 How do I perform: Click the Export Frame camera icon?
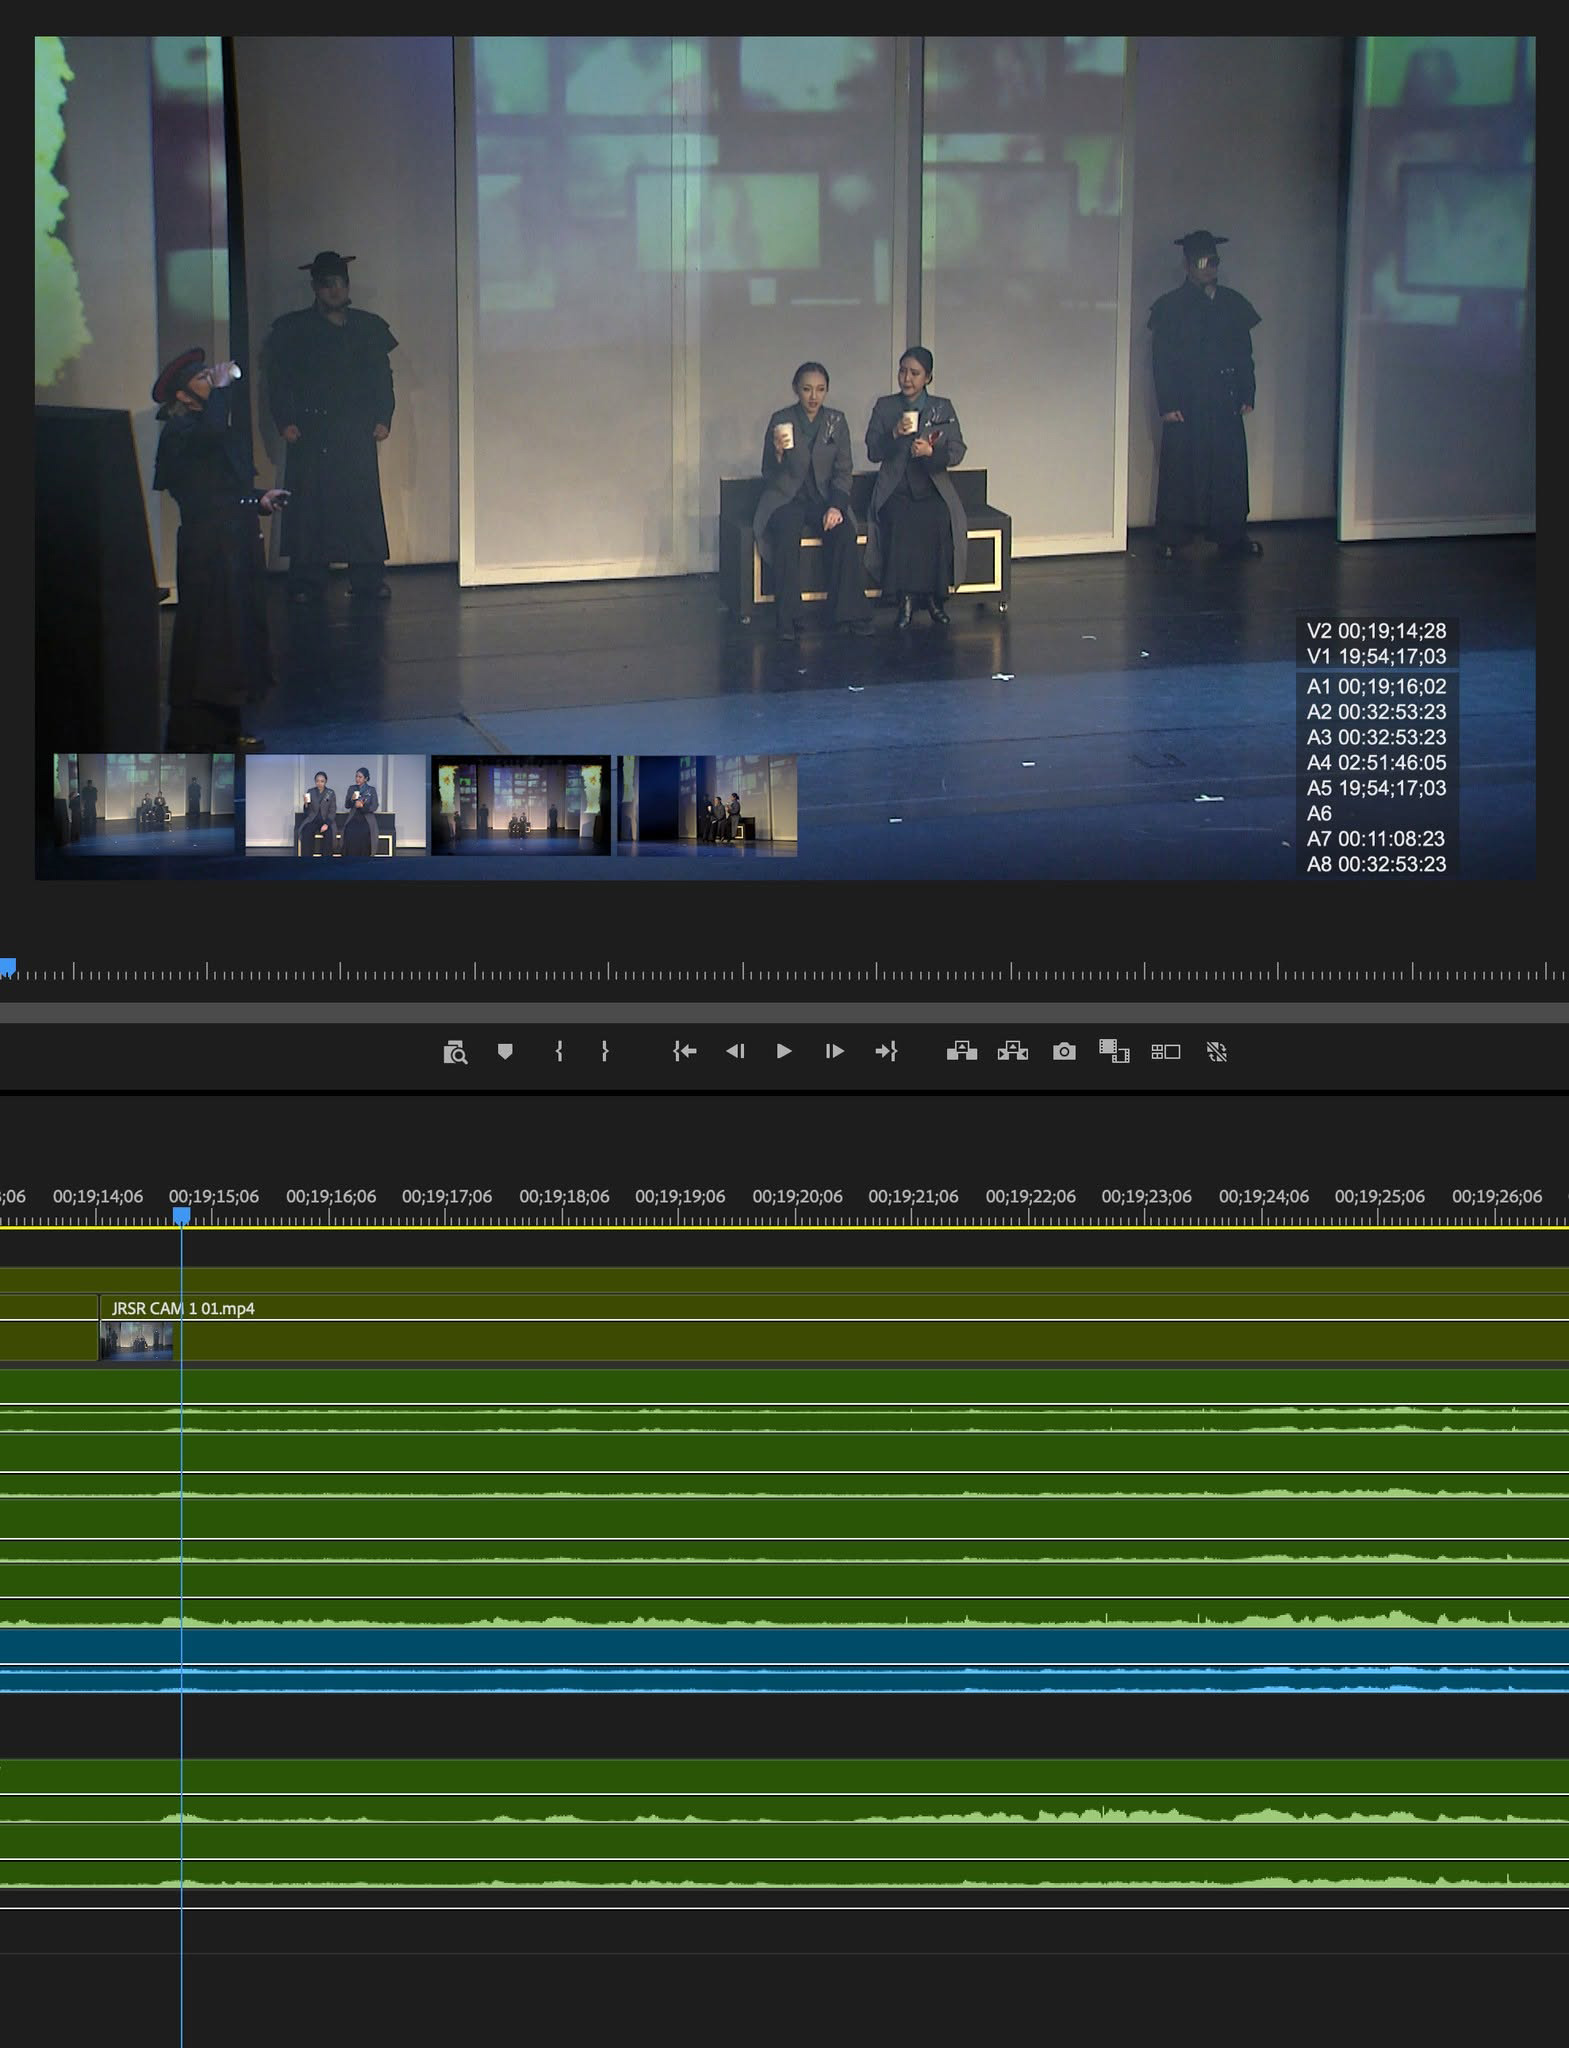pos(1064,1051)
